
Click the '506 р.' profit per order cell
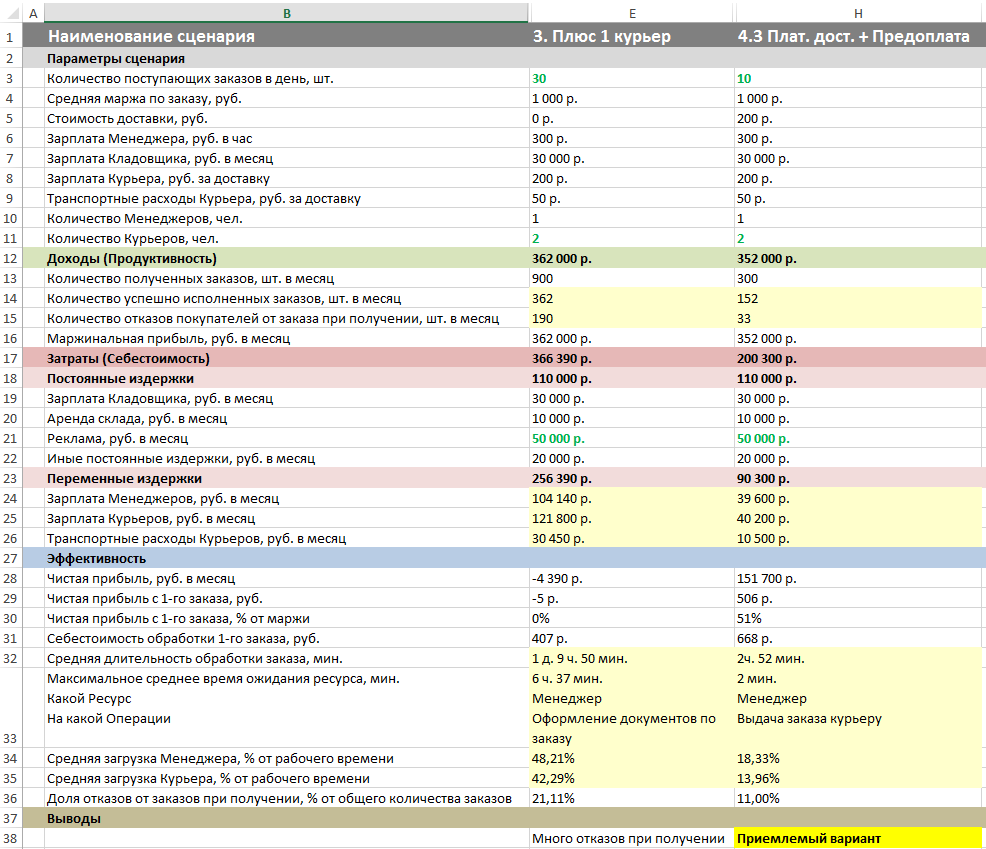858,599
